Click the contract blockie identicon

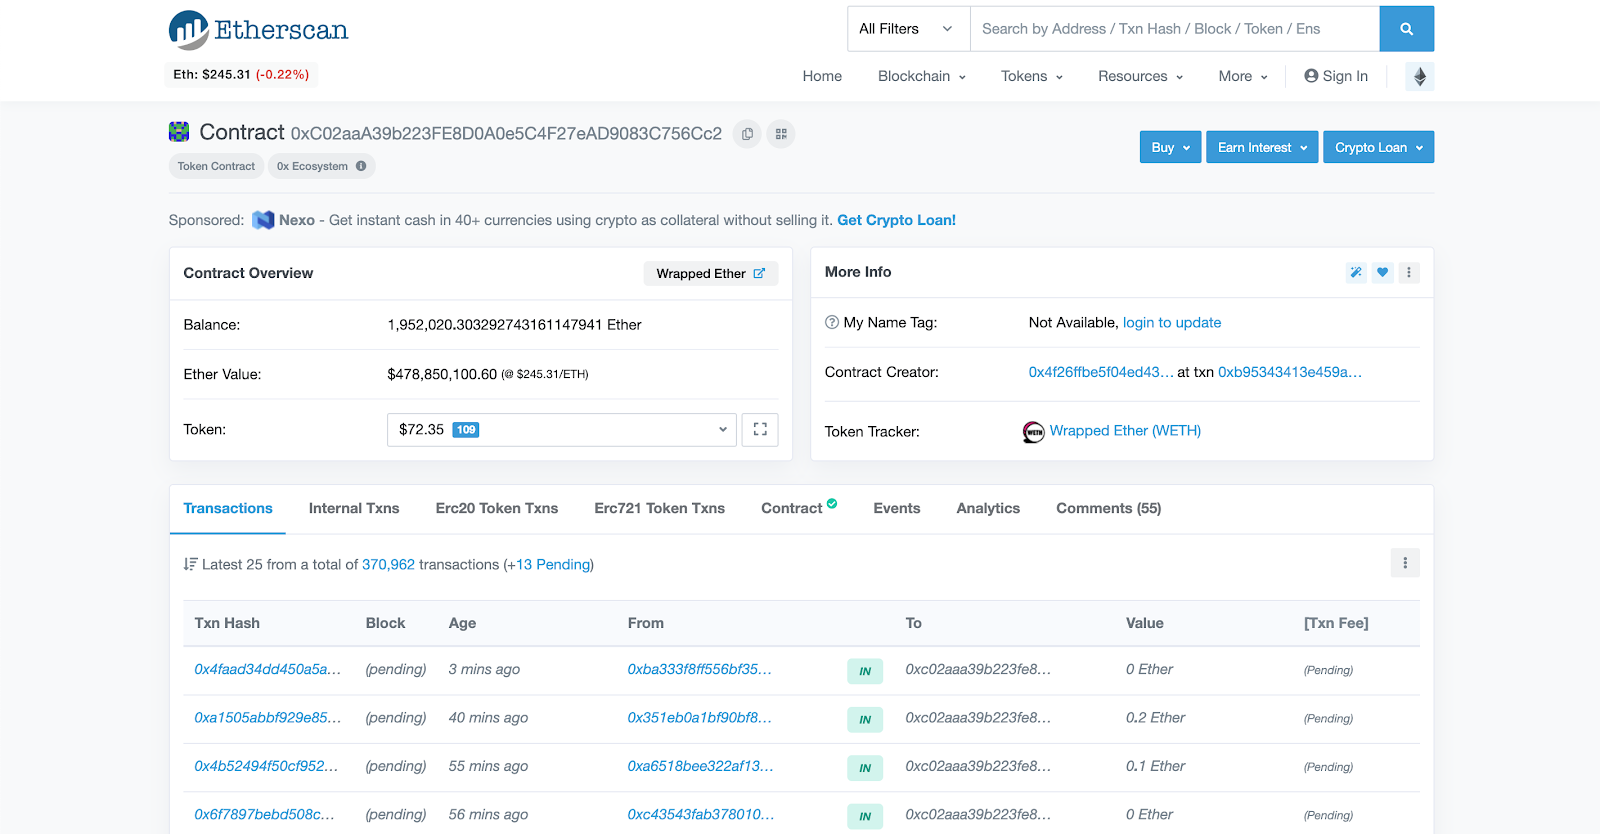(x=179, y=132)
